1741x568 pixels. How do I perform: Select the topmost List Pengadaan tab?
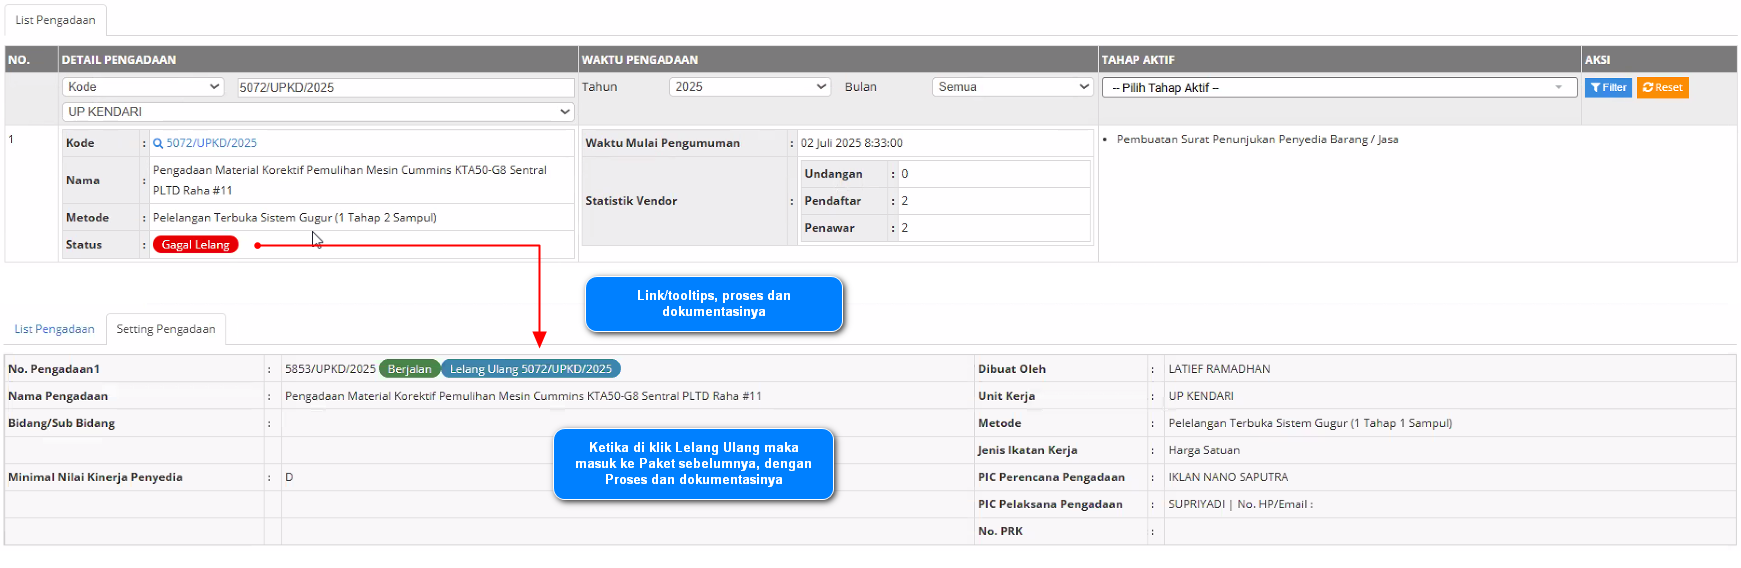click(56, 20)
